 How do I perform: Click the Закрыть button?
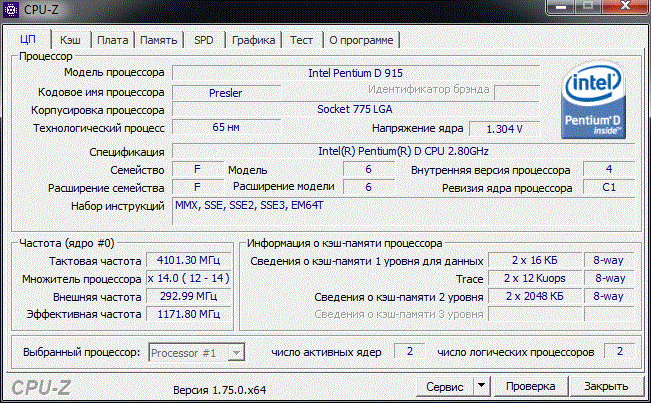[x=606, y=386]
